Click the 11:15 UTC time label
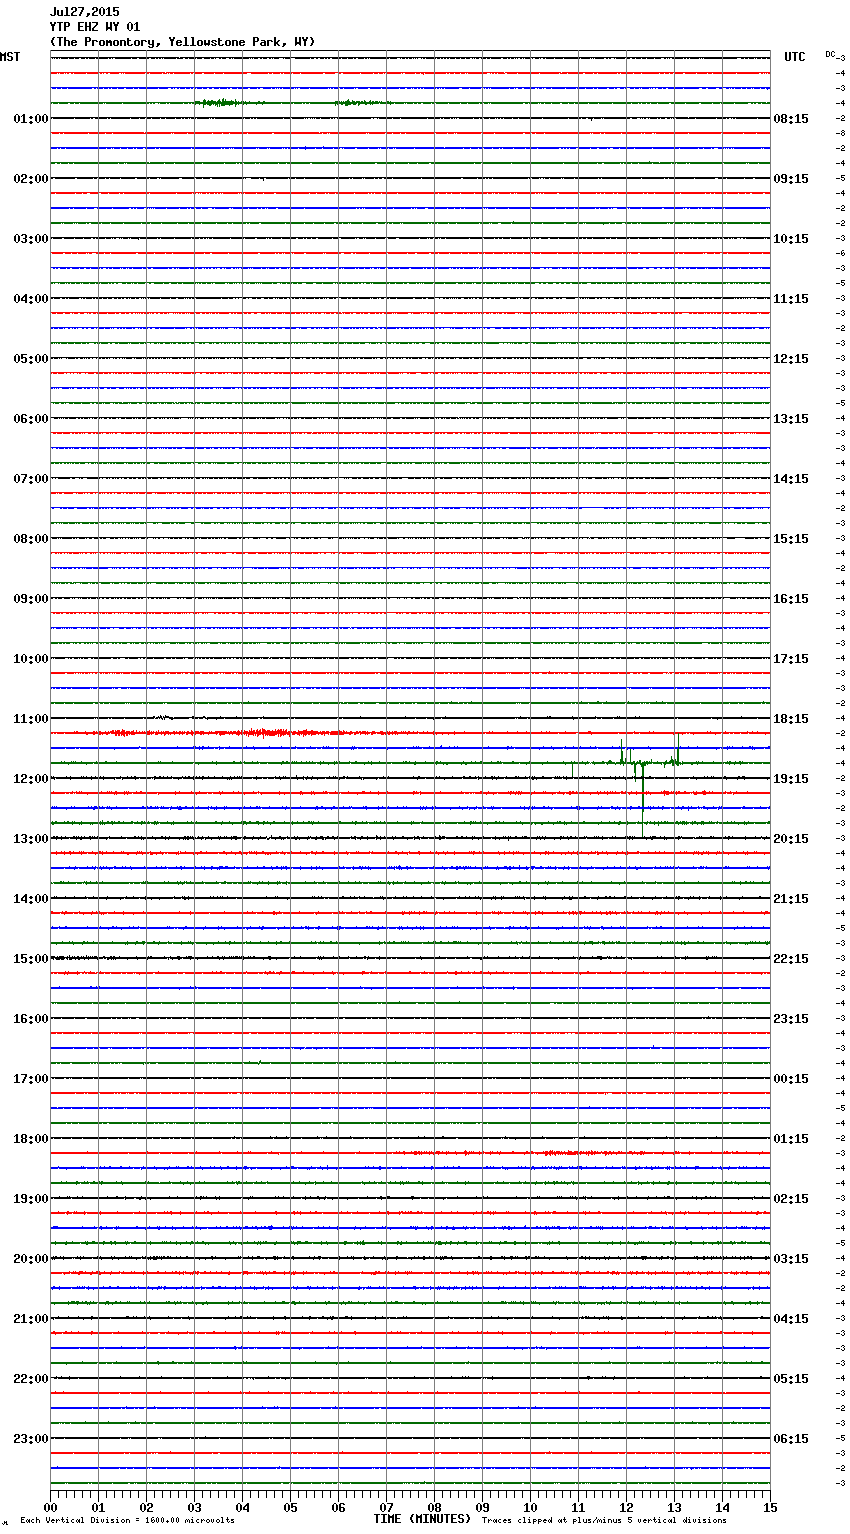This screenshot has height=1534, width=850. point(791,299)
